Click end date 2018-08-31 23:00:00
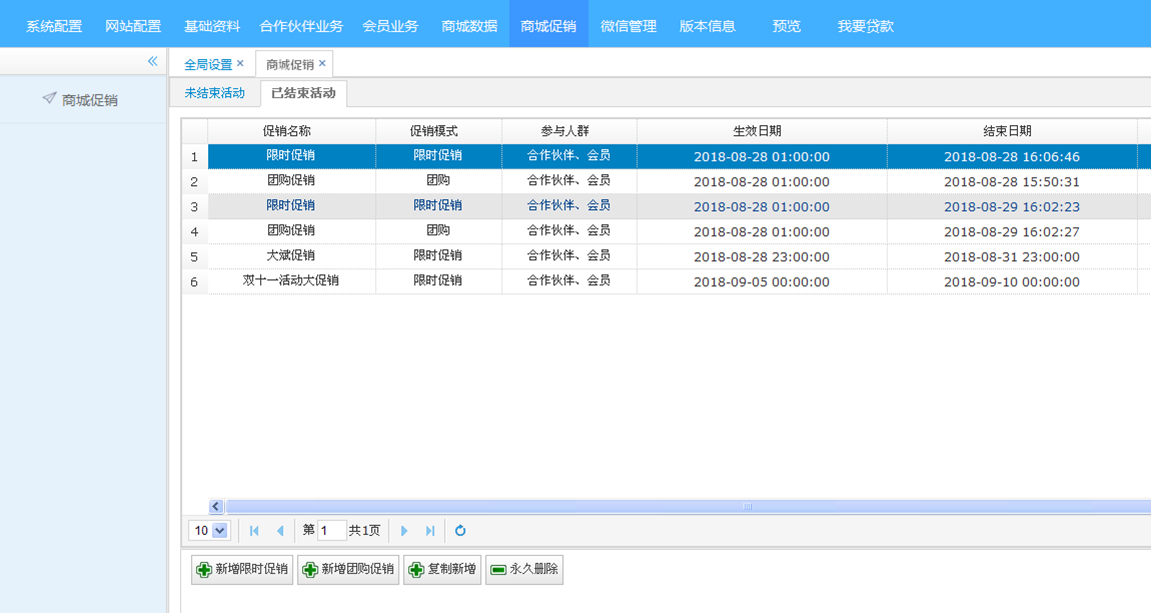1151x613 pixels. [x=1012, y=257]
